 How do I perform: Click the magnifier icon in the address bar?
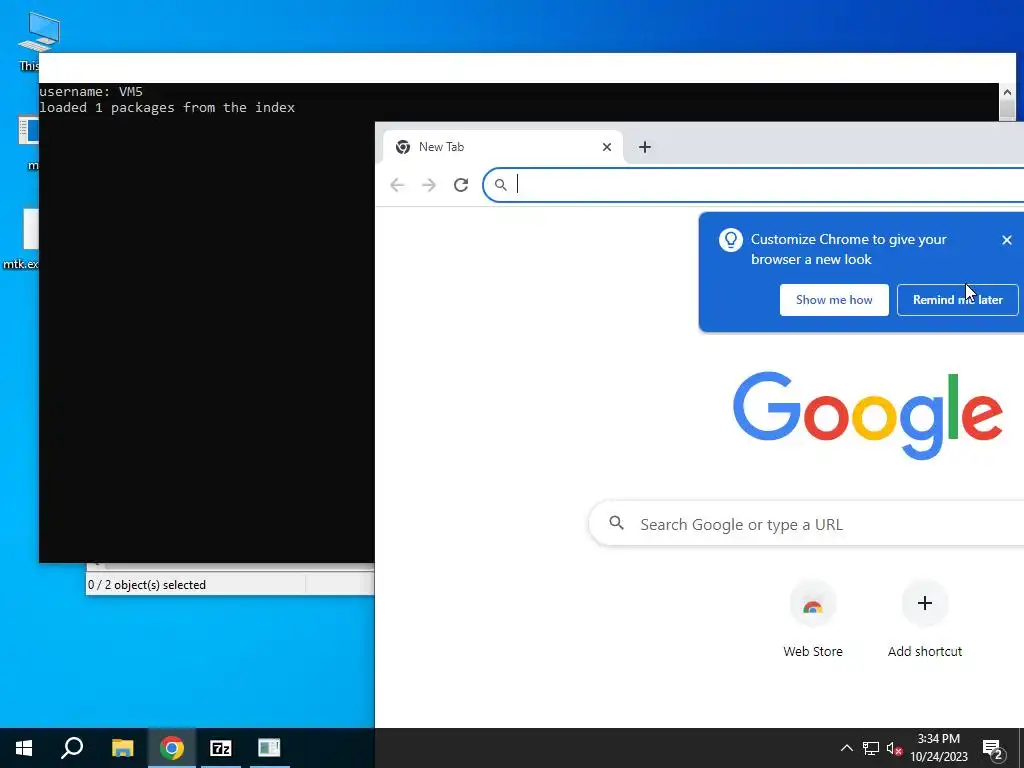(500, 185)
